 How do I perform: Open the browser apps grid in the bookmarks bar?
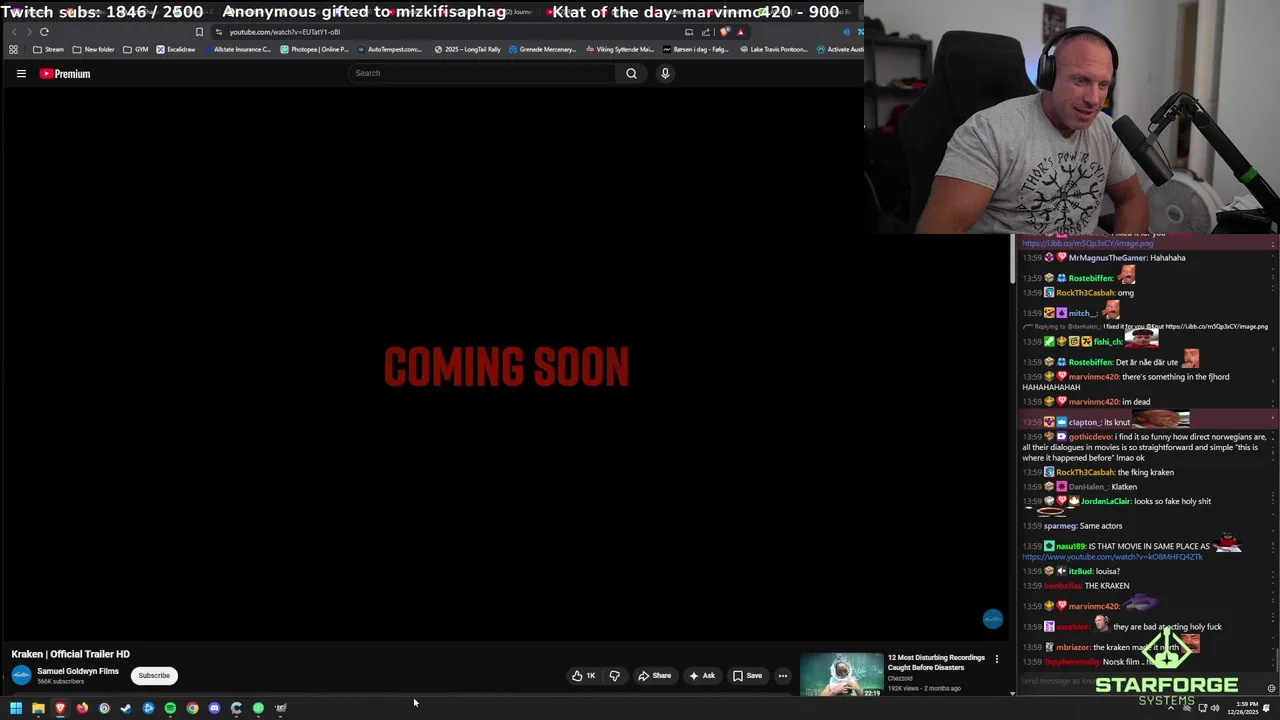(x=13, y=49)
